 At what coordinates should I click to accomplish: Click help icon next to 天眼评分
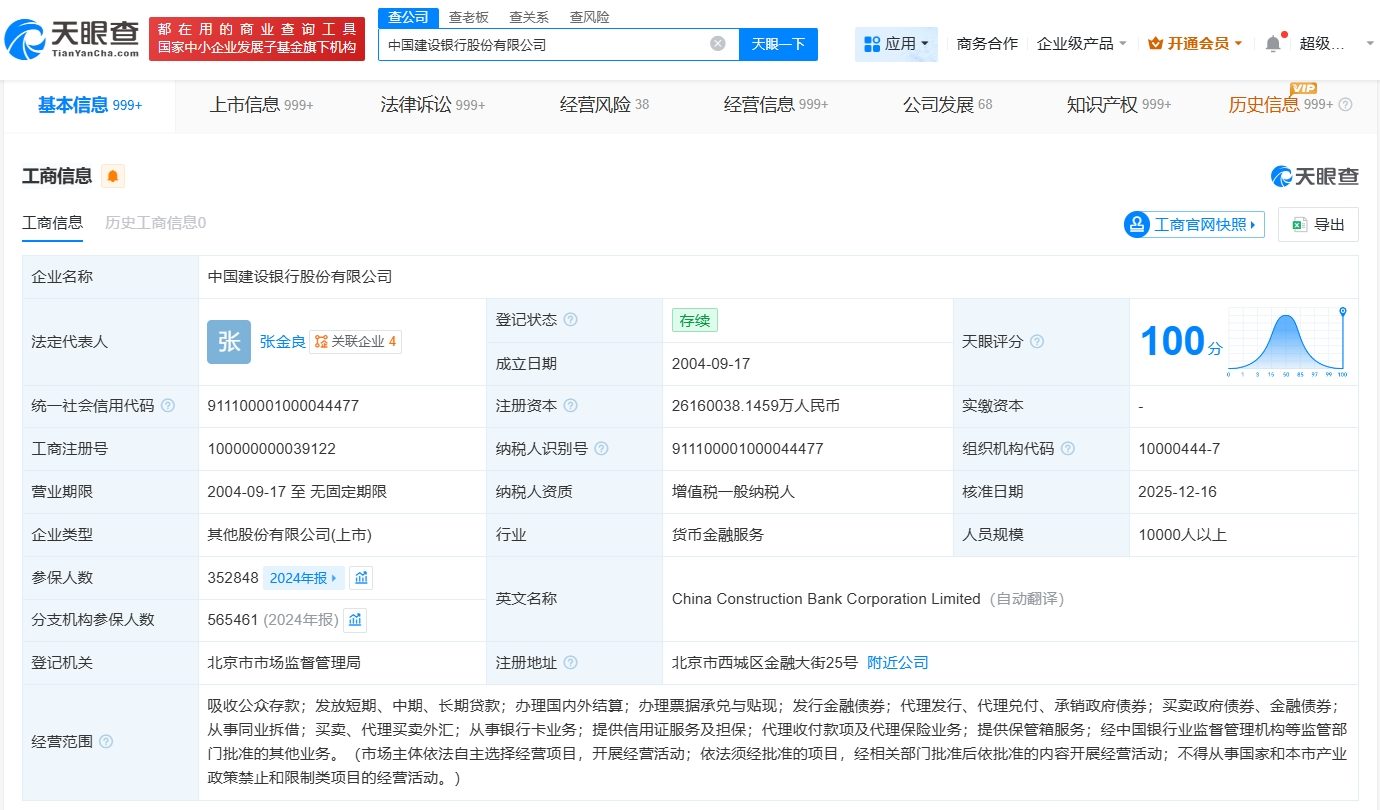(x=1037, y=342)
